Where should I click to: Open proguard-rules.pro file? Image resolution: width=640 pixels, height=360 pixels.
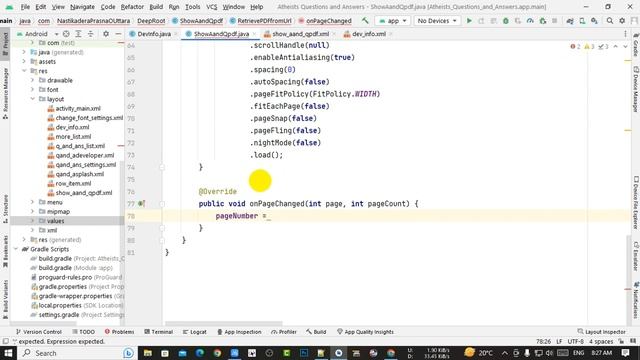point(65,277)
